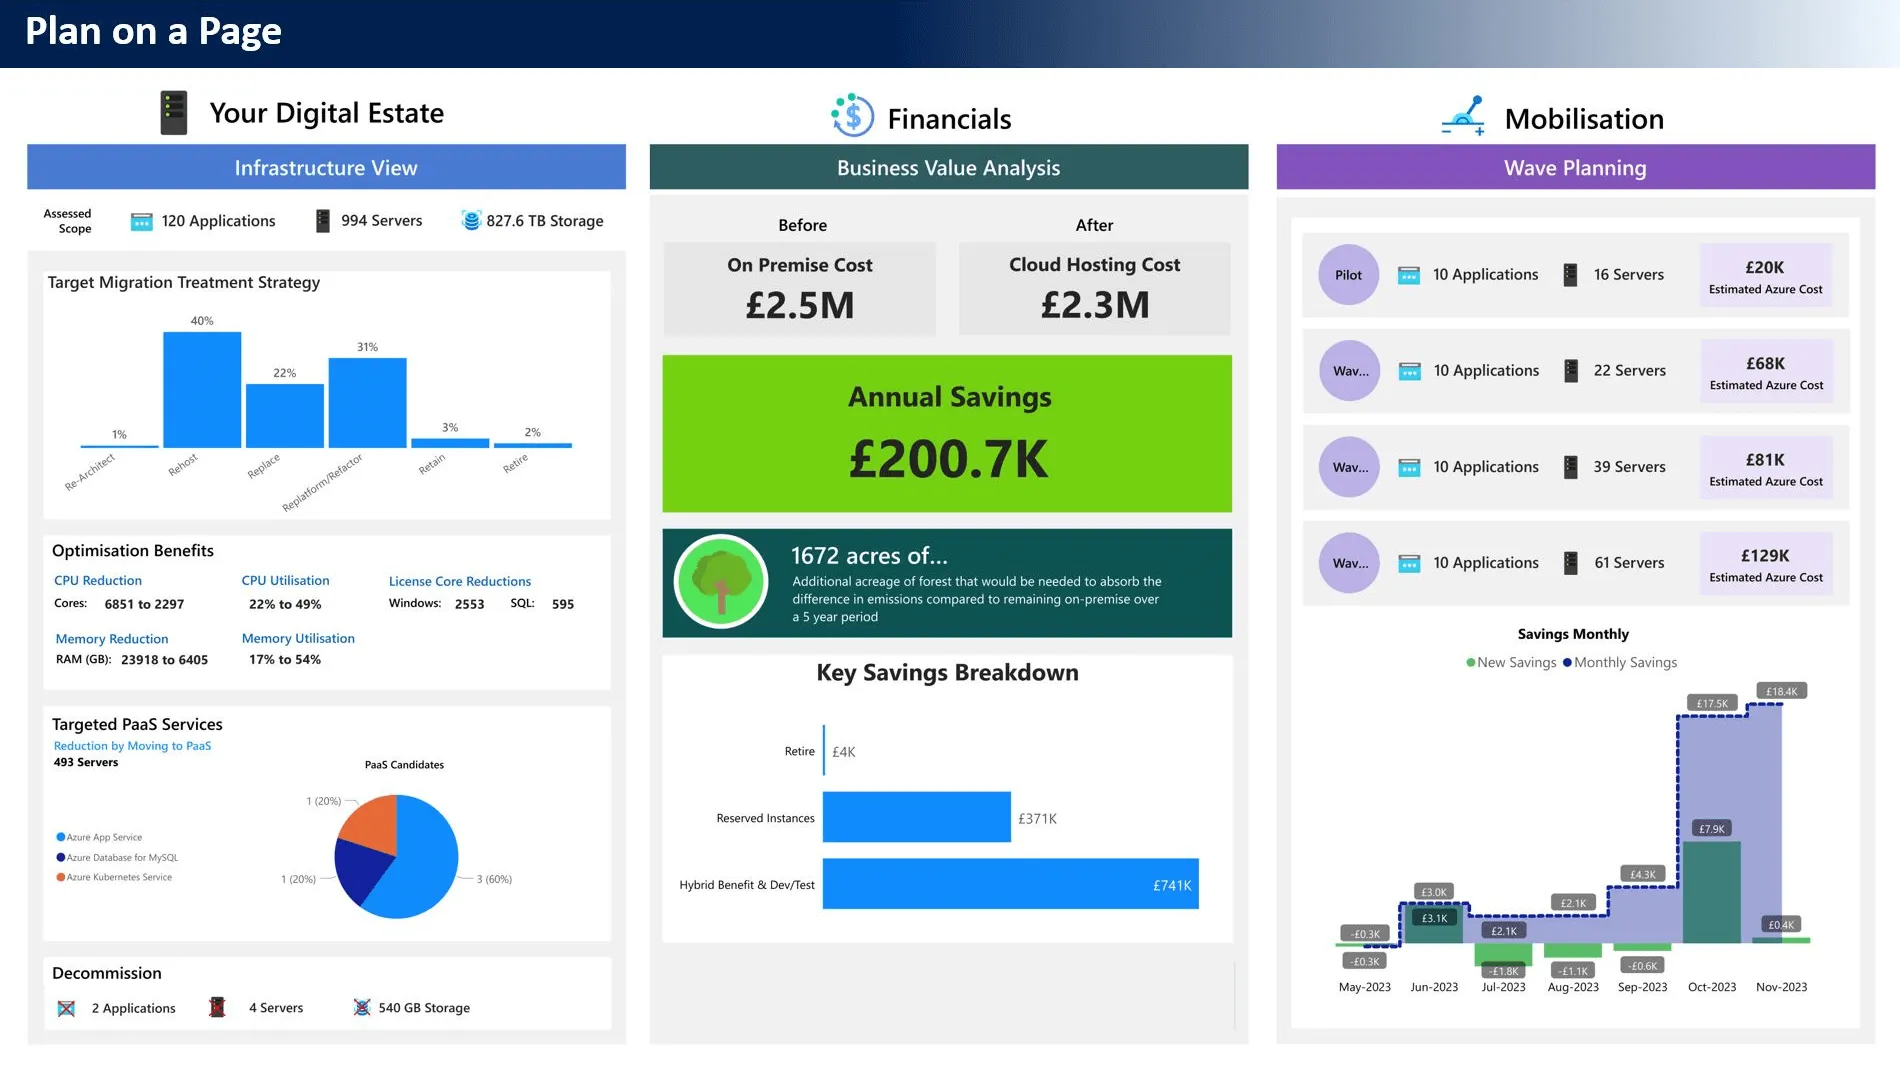Click the Cloud Hosting Cost £2.3M card
This screenshot has width=1900, height=1069.
coord(1094,288)
